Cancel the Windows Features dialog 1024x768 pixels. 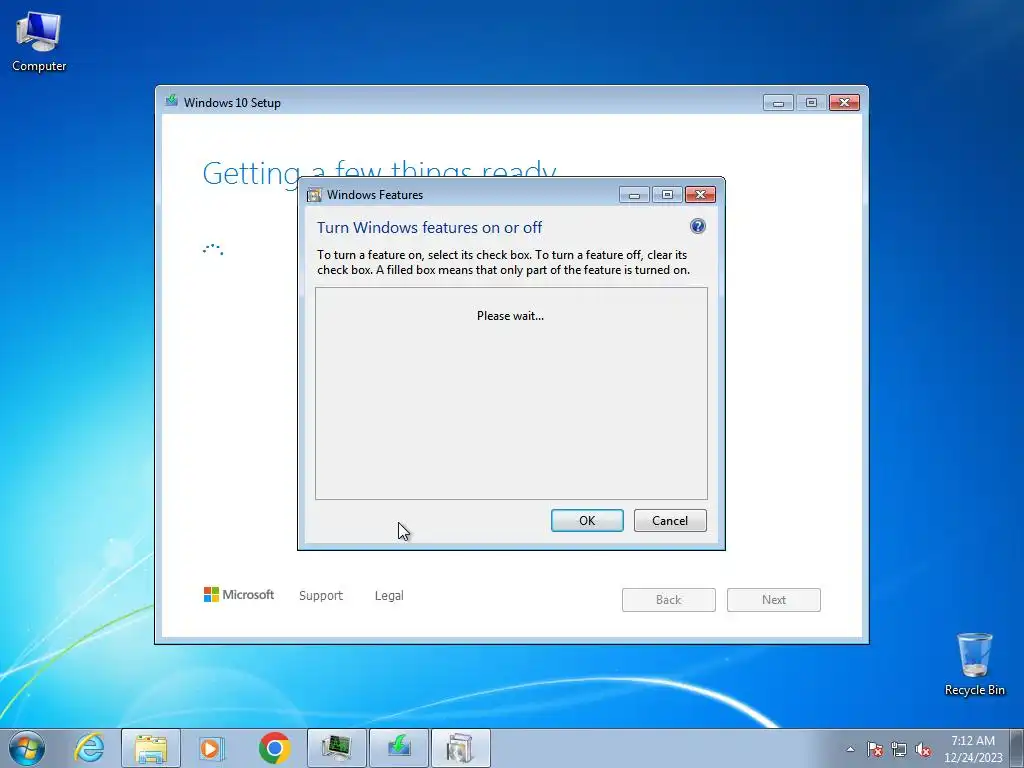pos(670,520)
